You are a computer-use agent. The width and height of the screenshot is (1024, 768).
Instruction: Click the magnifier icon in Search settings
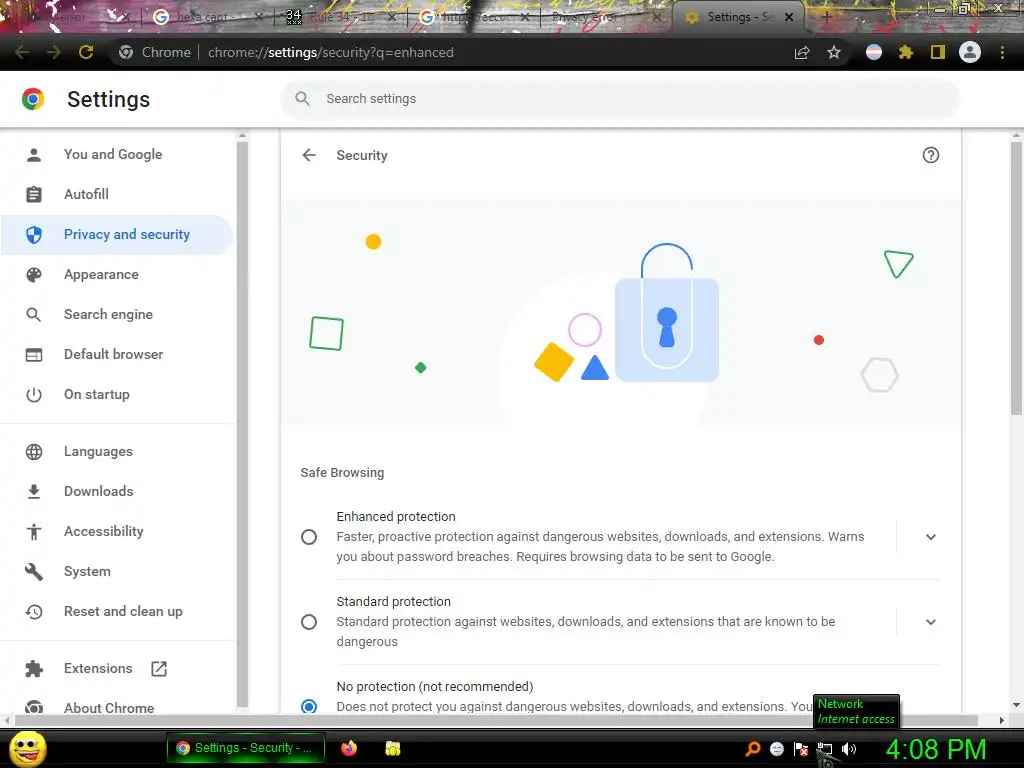(x=302, y=99)
